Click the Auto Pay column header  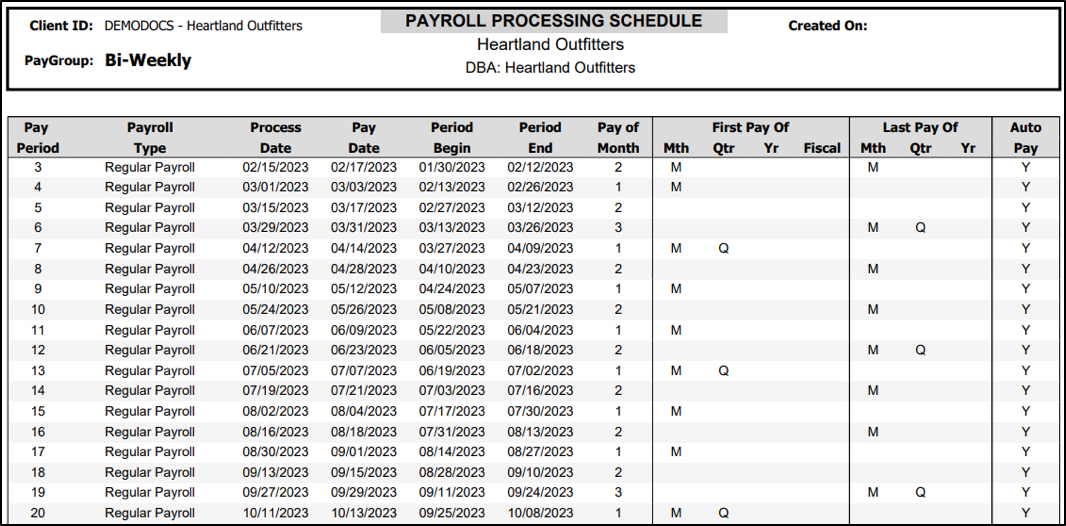click(1025, 138)
